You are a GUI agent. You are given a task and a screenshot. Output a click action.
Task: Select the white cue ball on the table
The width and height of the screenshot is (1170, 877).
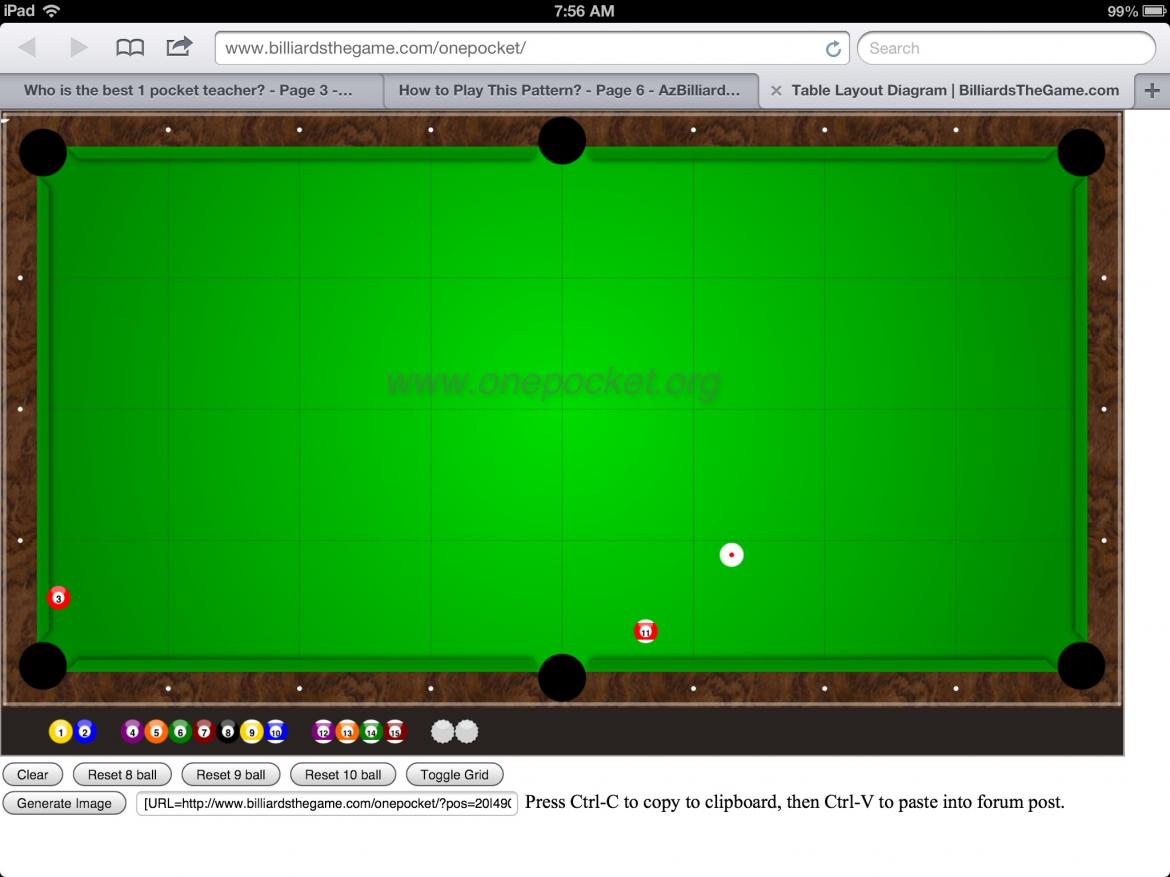pos(732,555)
